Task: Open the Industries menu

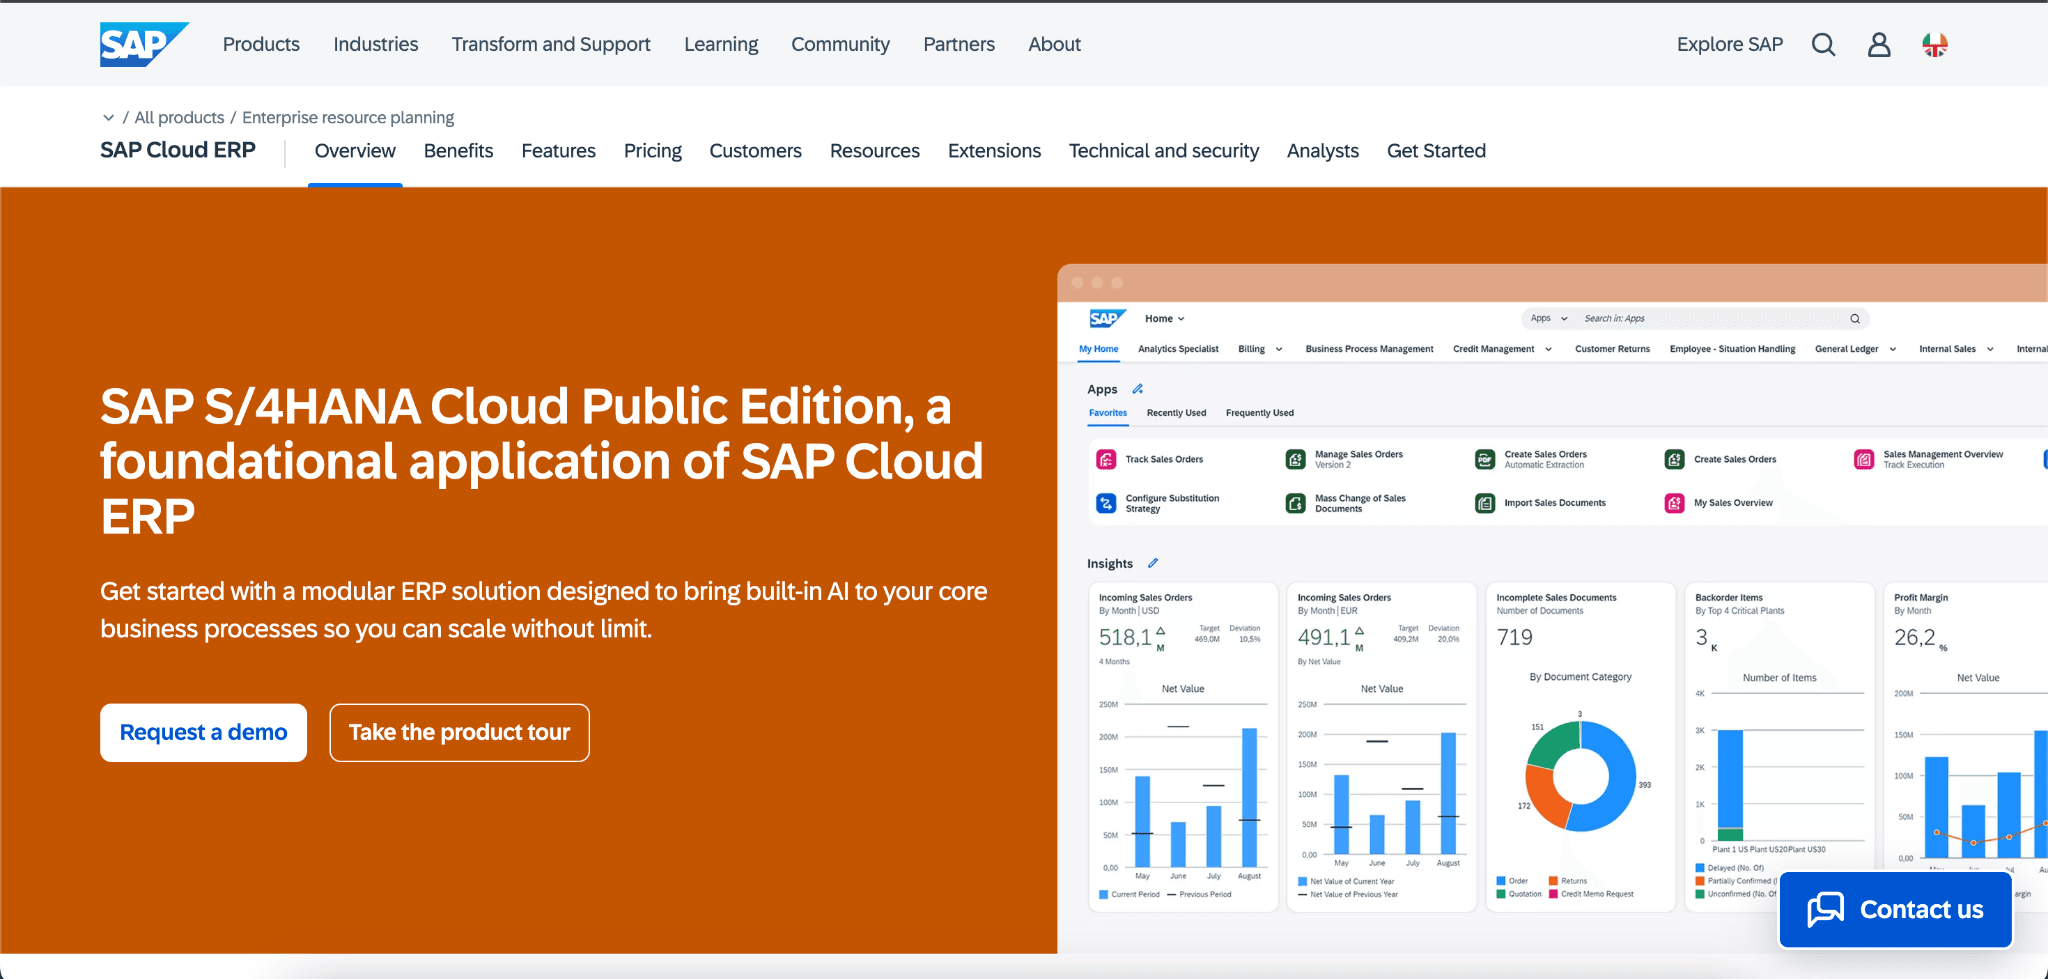Action: point(376,44)
